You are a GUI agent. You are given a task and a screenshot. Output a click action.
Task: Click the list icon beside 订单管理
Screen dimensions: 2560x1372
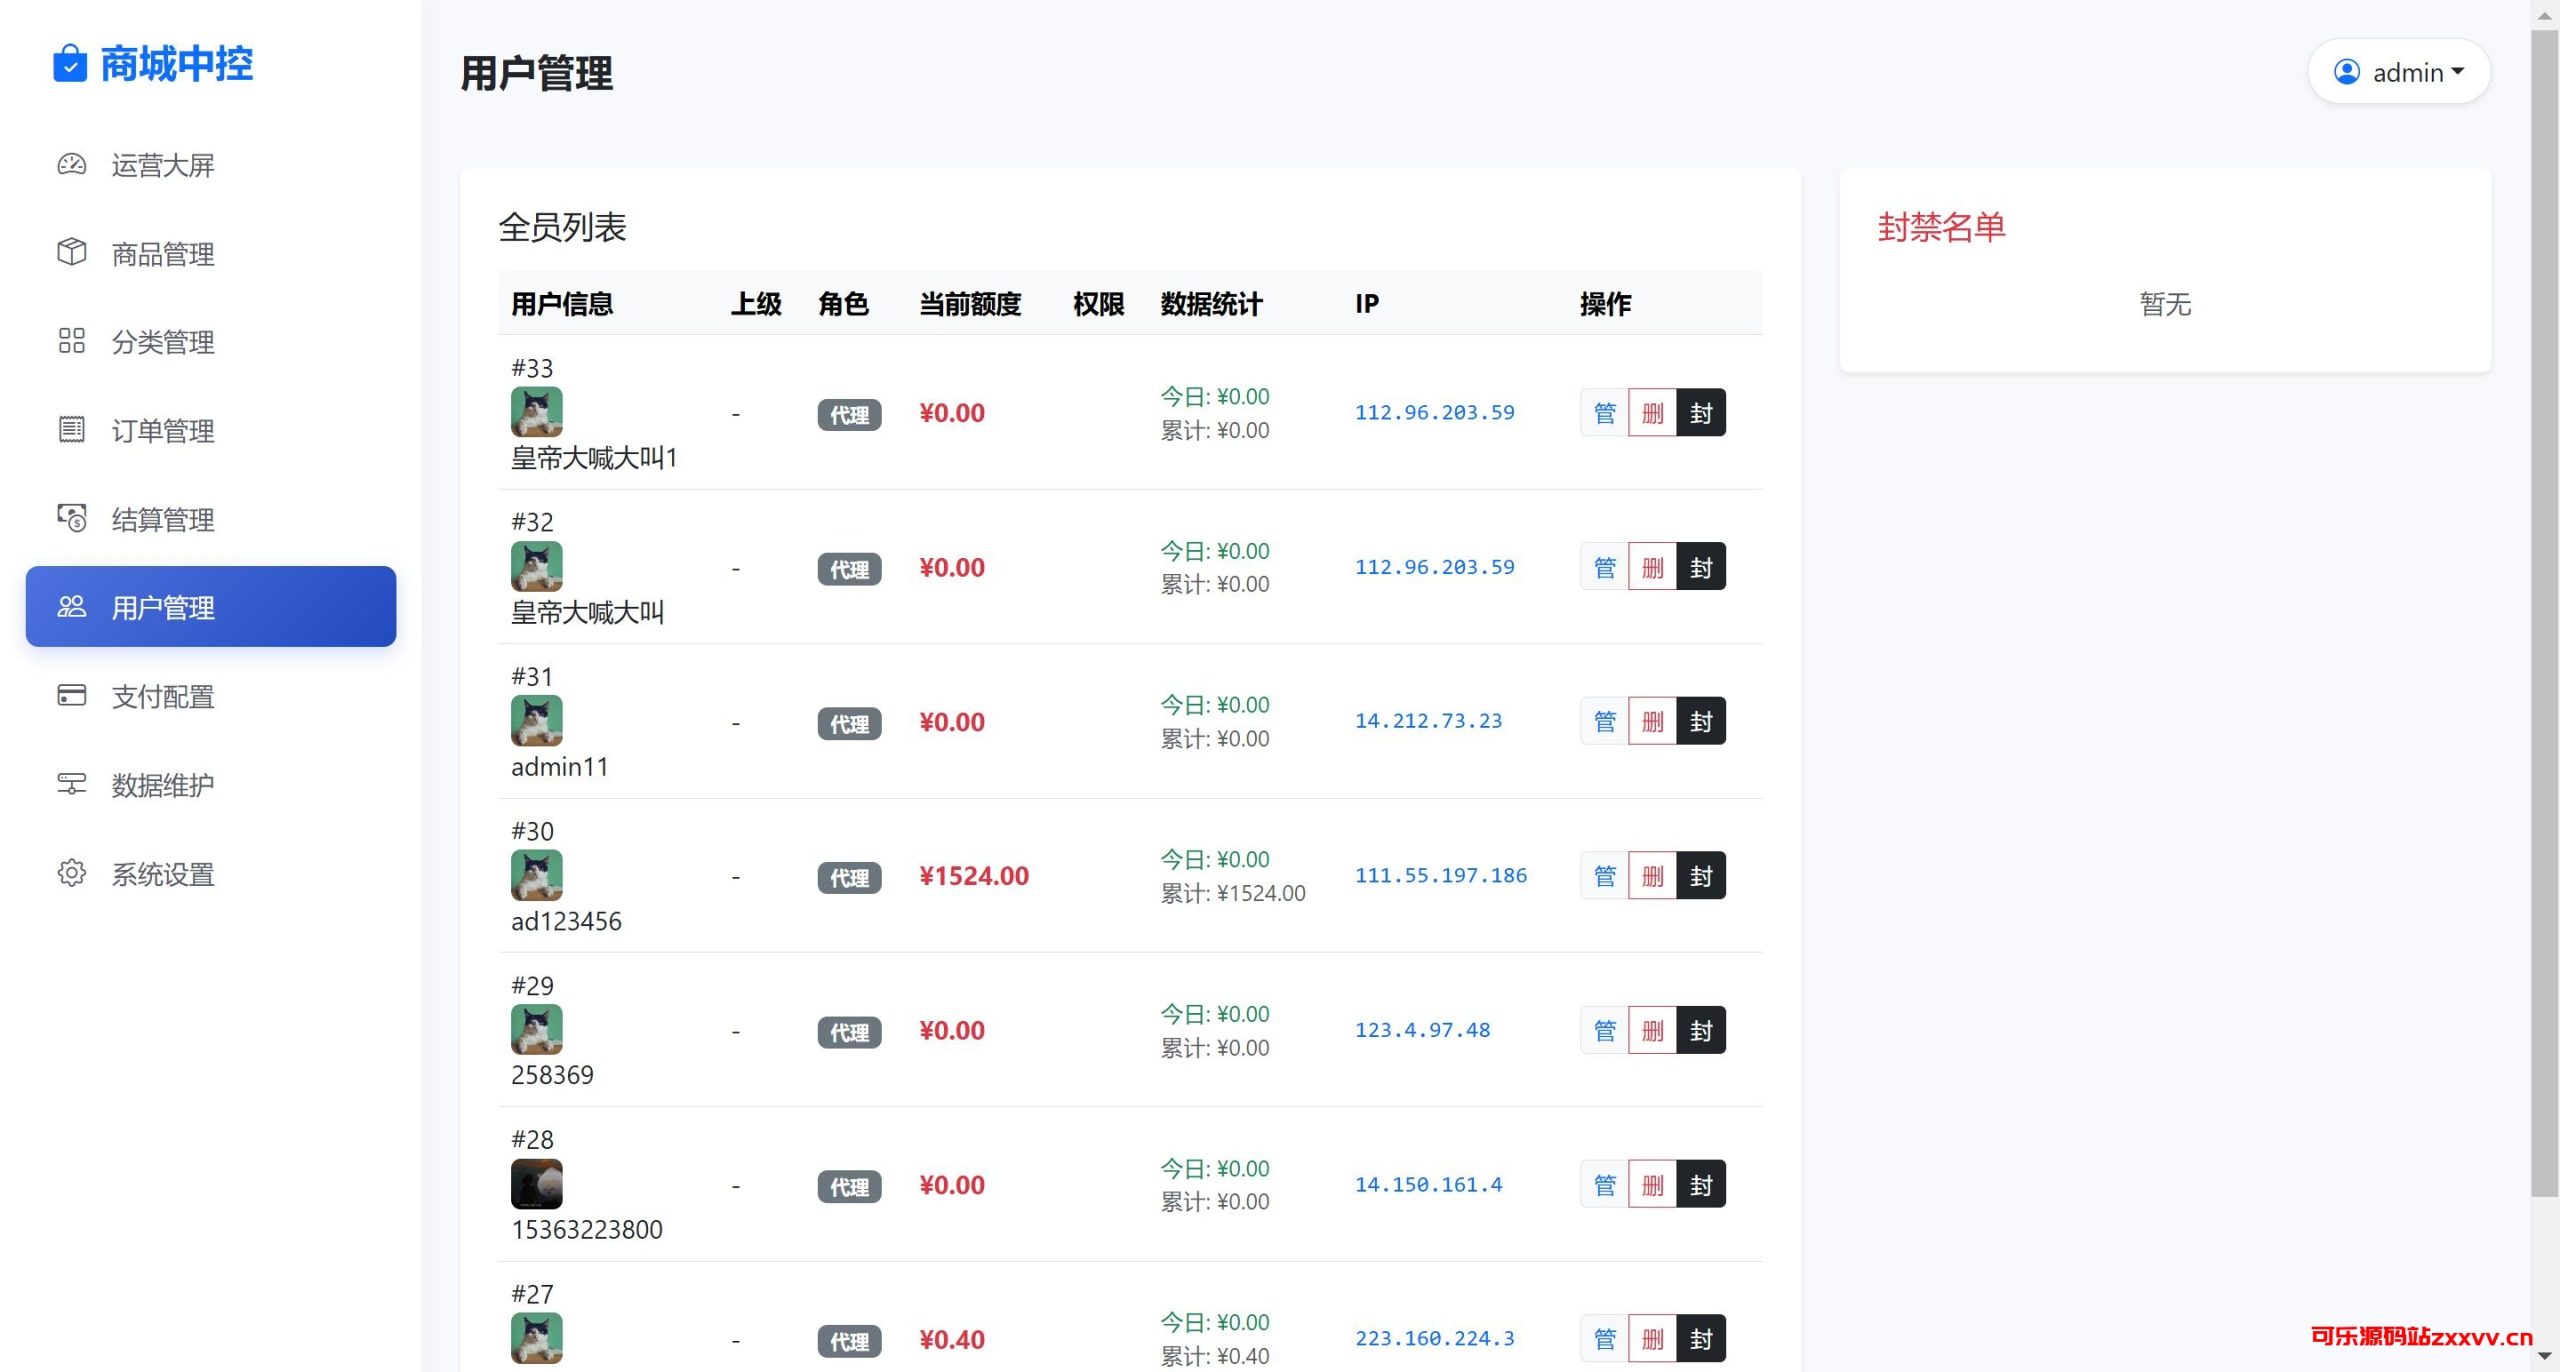click(71, 429)
